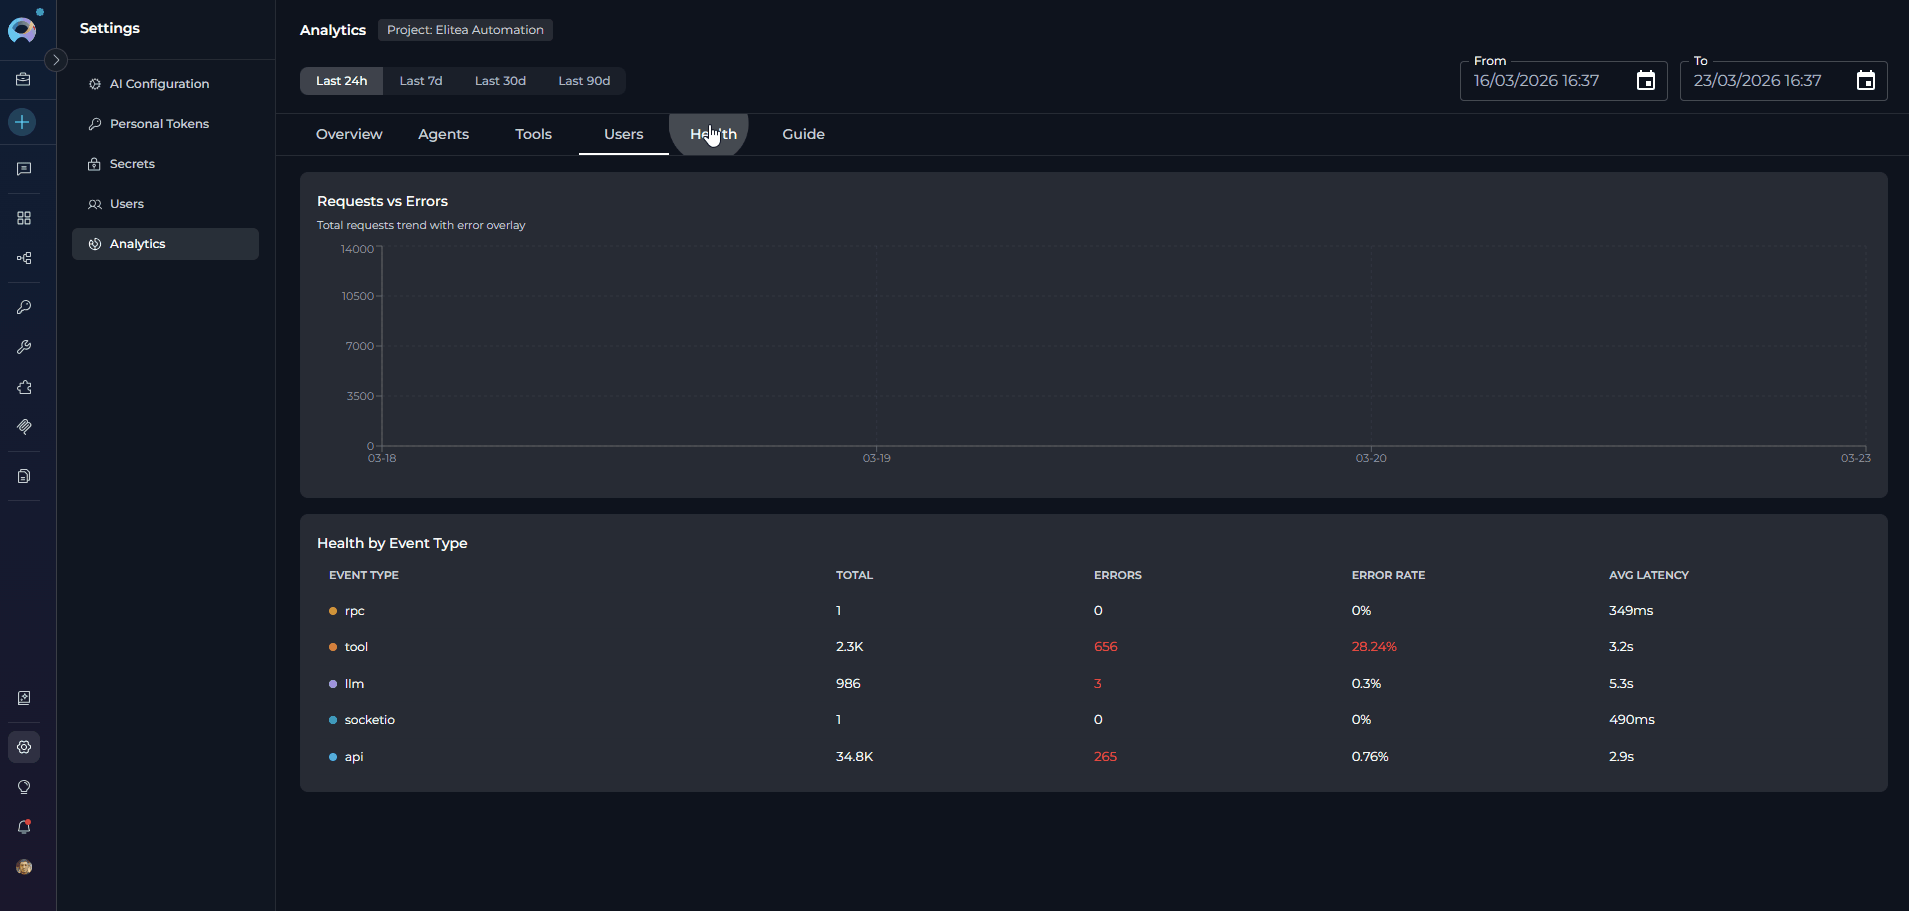
Task: Click the Project: Elitea Automation chip
Action: point(465,30)
